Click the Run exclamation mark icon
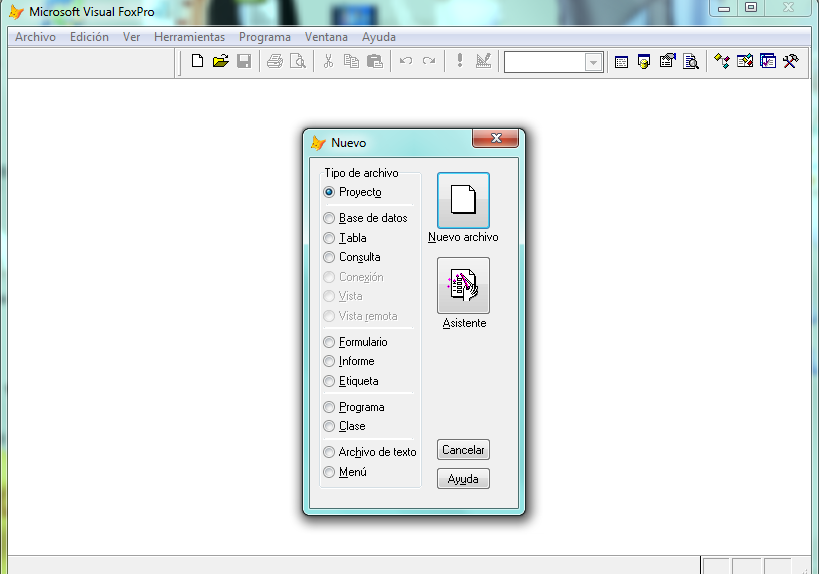The height and width of the screenshot is (574, 819). point(460,61)
